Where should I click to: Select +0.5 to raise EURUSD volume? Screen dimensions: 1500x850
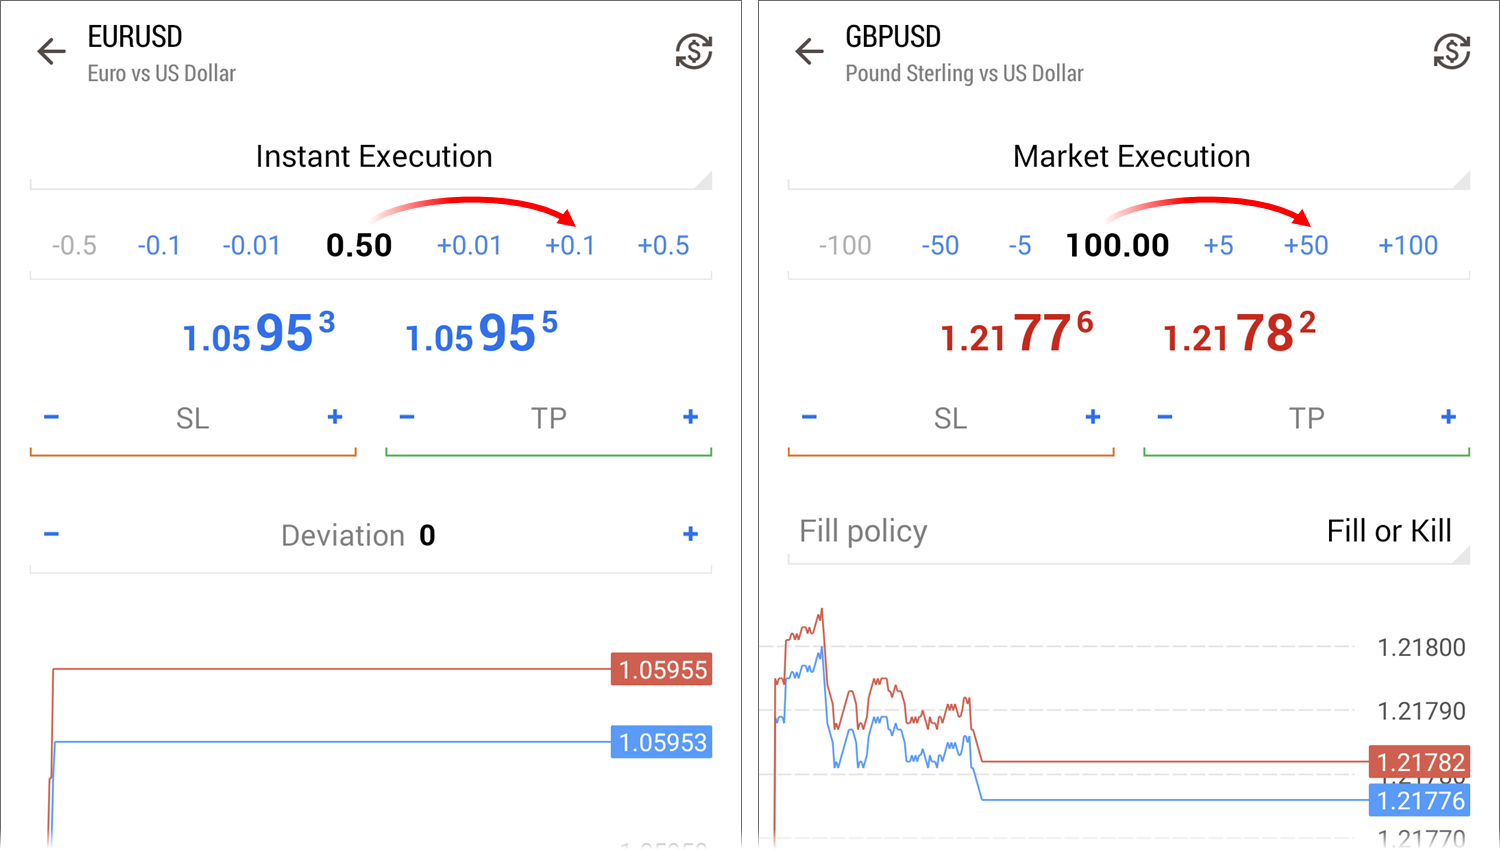[x=663, y=245]
